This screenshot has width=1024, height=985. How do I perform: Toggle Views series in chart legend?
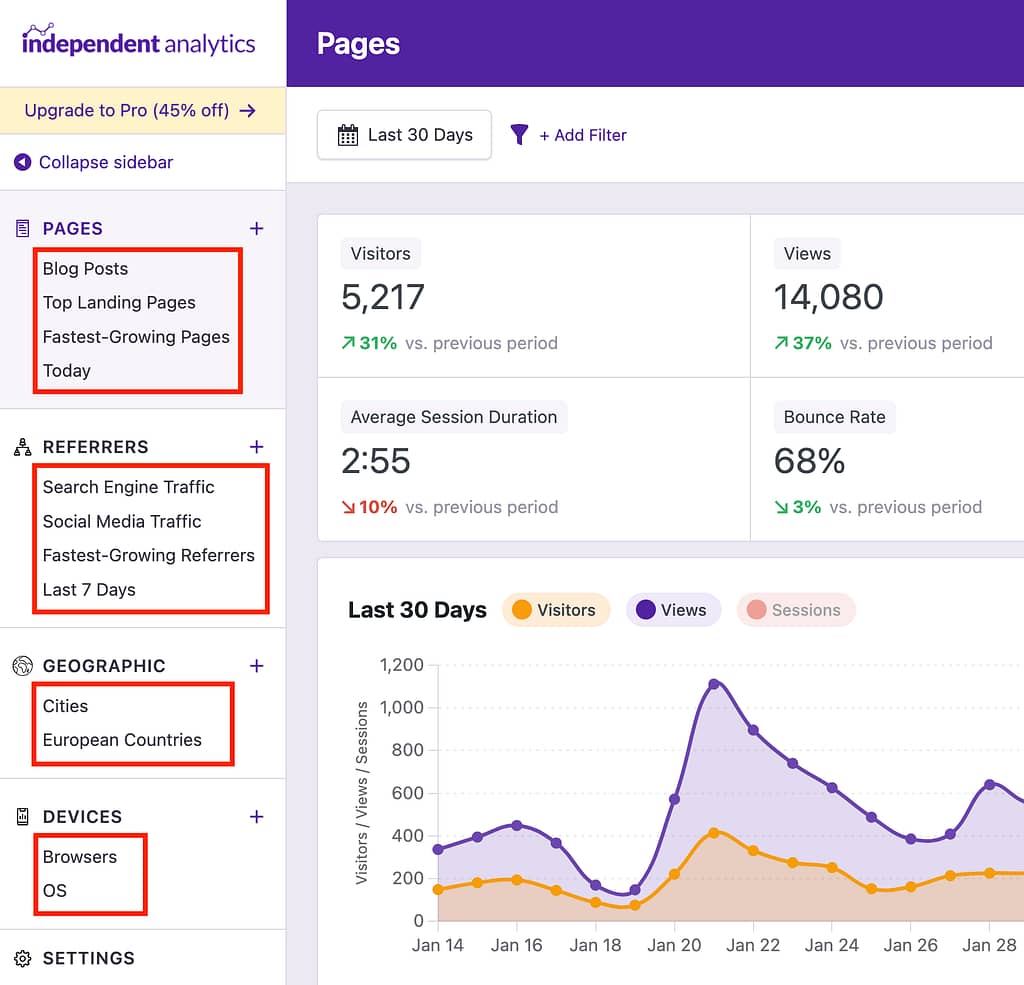pos(673,610)
